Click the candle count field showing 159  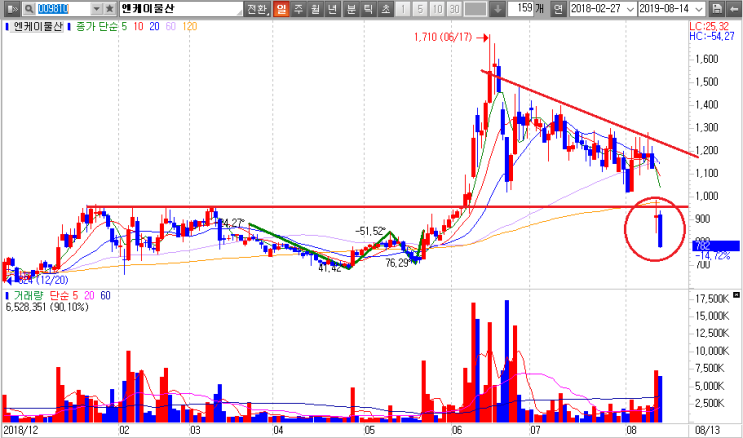click(x=520, y=9)
